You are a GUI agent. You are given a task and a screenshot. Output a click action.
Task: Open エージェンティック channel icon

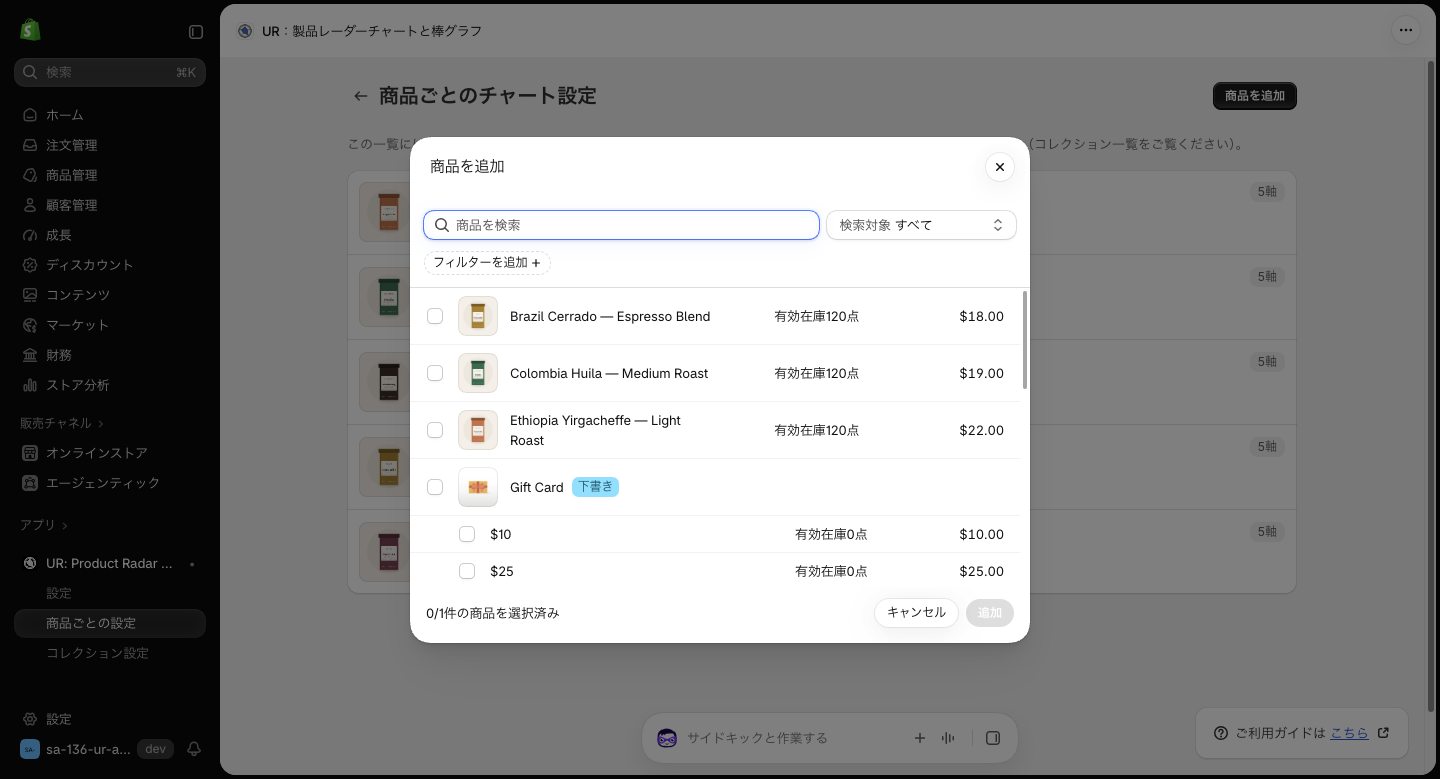30,483
